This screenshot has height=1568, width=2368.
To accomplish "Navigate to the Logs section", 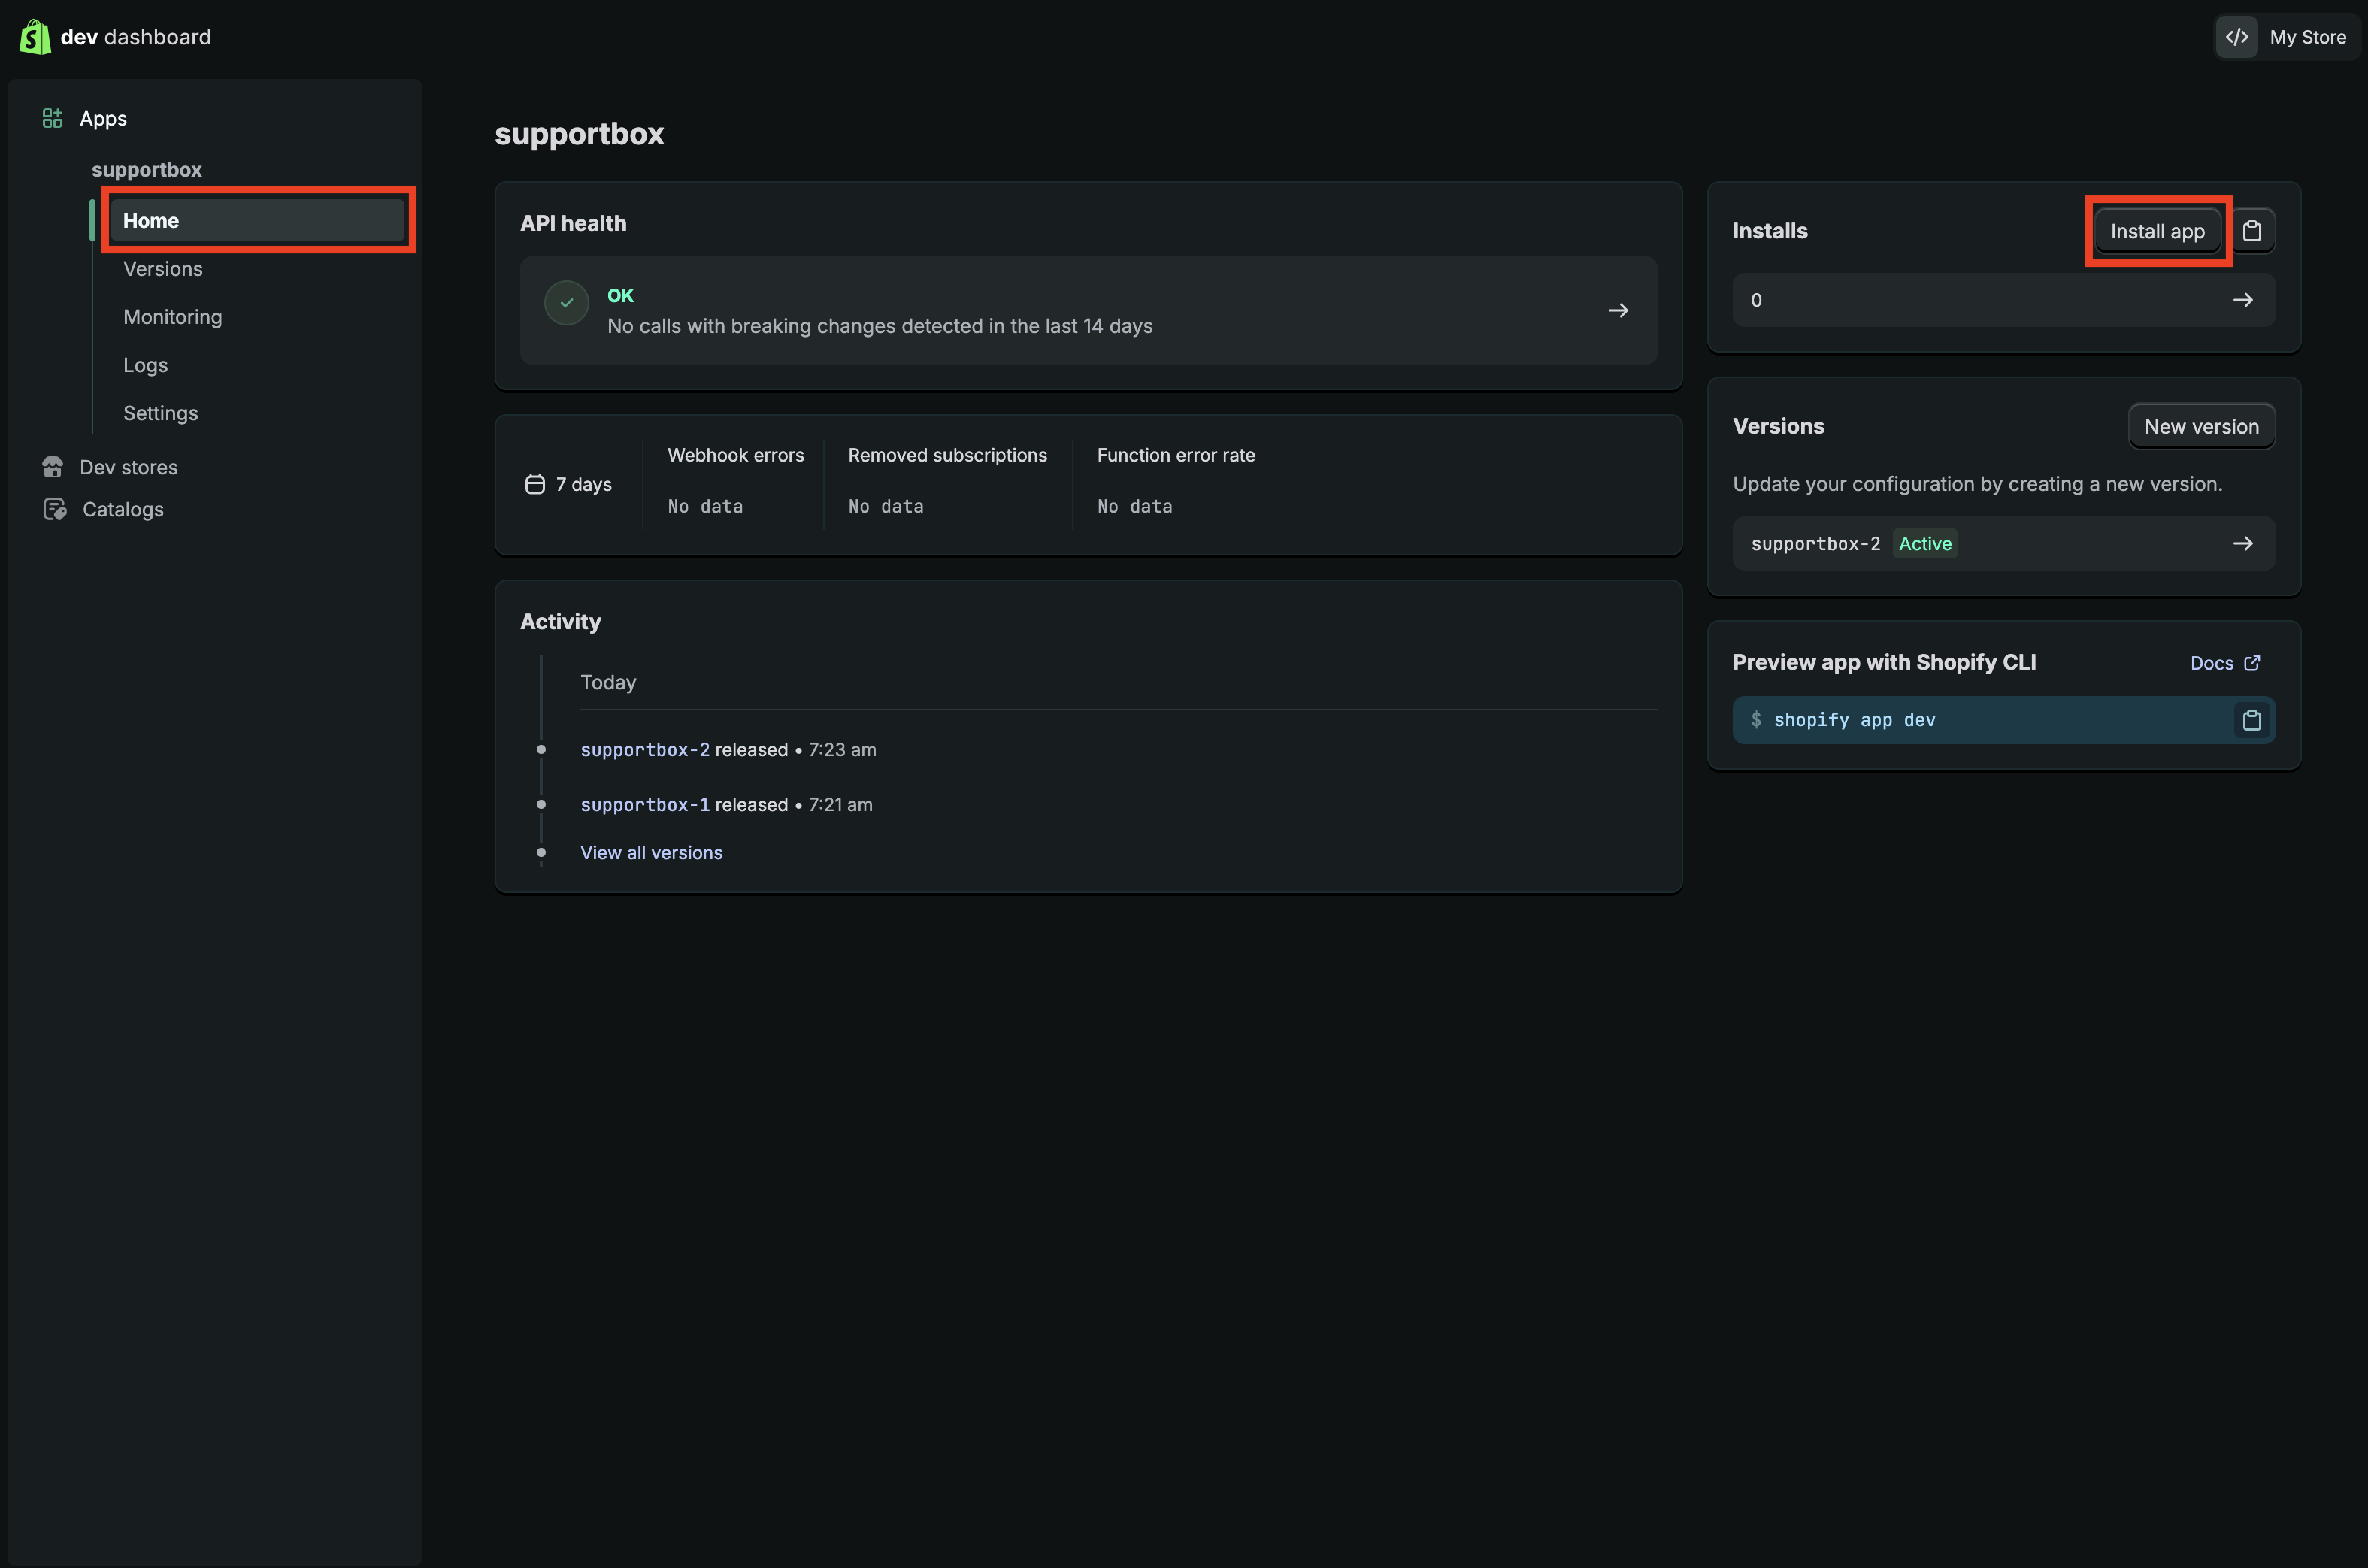I will (144, 364).
